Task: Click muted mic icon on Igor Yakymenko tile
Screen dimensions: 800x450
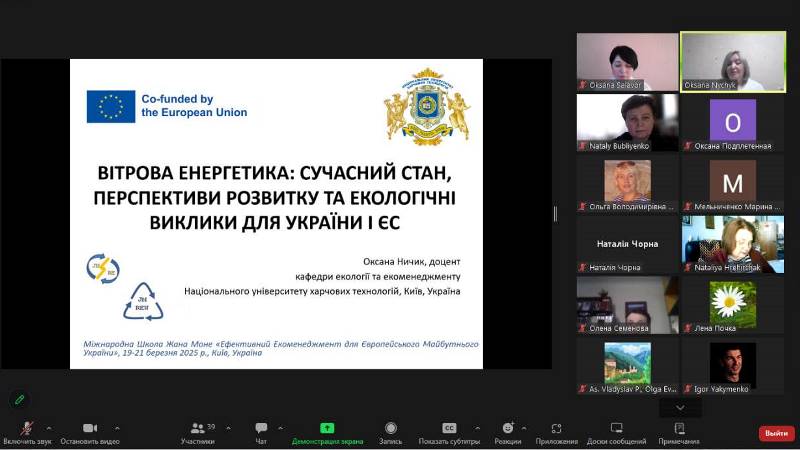Action: [x=688, y=389]
